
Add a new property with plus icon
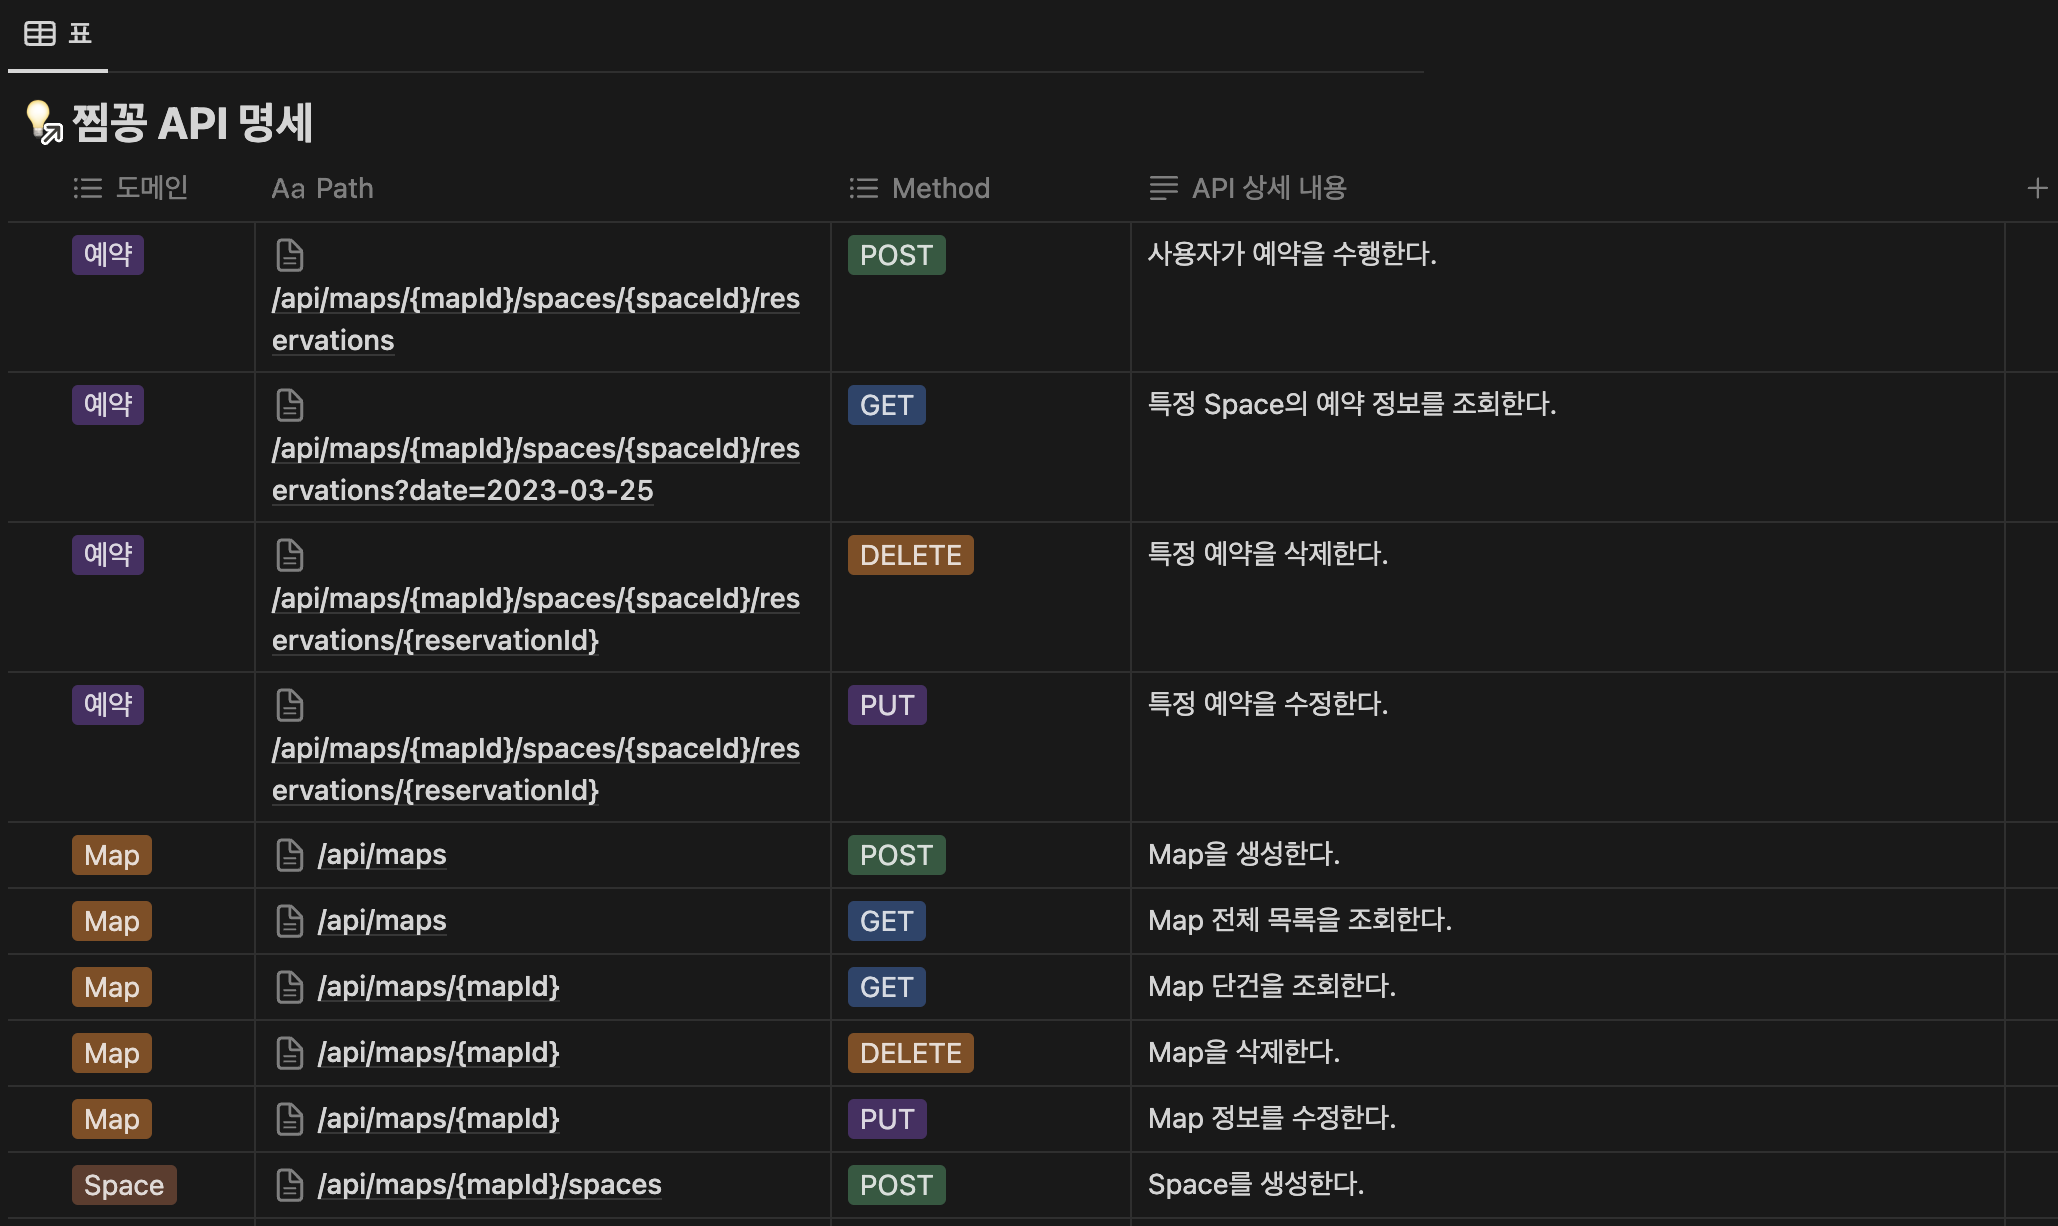[2037, 188]
